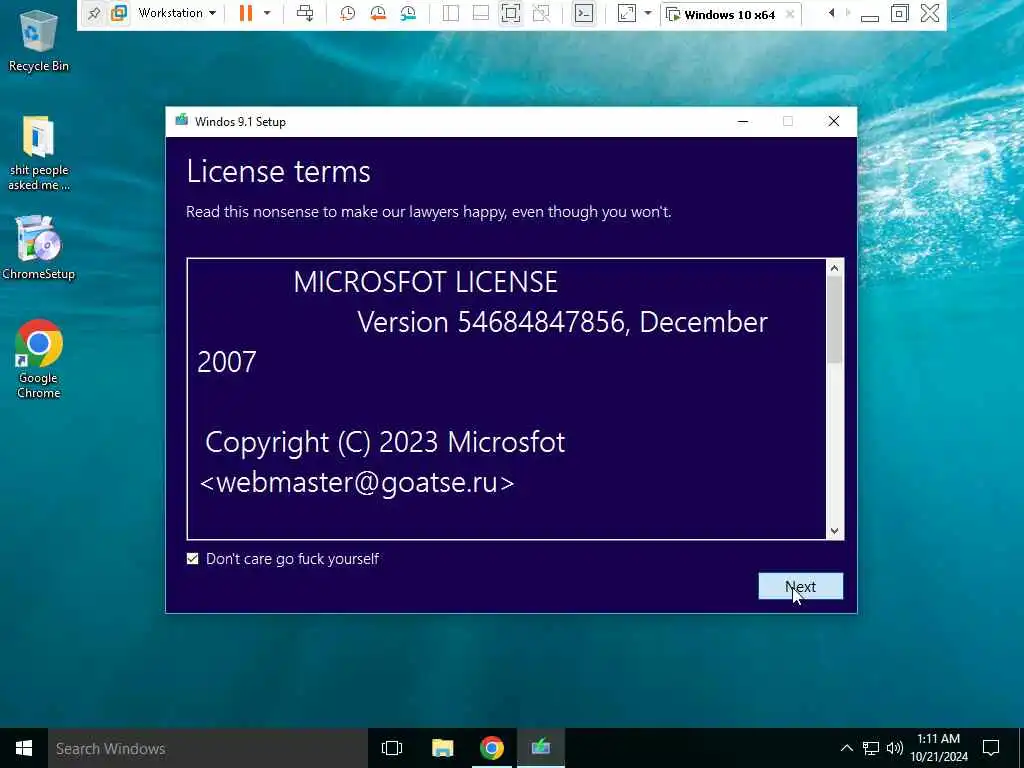The height and width of the screenshot is (768, 1024).
Task: Select the setup app taskbar icon
Action: (541, 748)
